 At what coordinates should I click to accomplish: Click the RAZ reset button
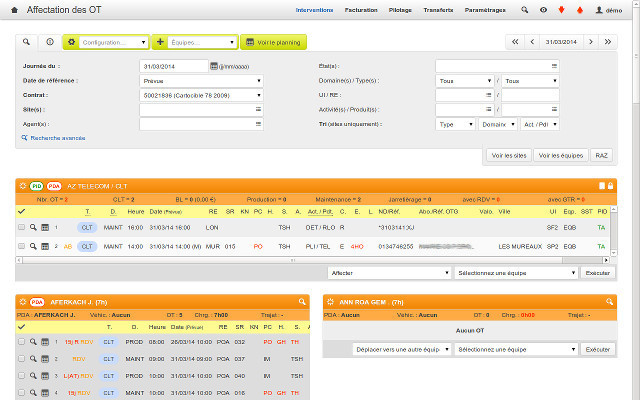pyautogui.click(x=602, y=156)
